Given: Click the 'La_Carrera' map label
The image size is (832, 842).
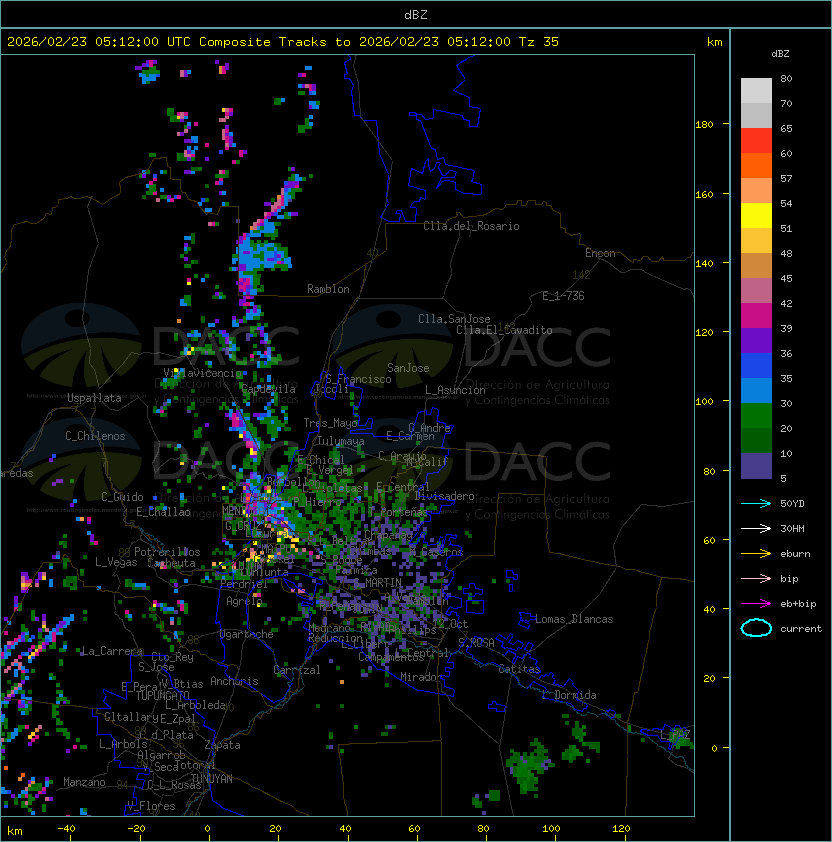Looking at the screenshot, I should 112,651.
